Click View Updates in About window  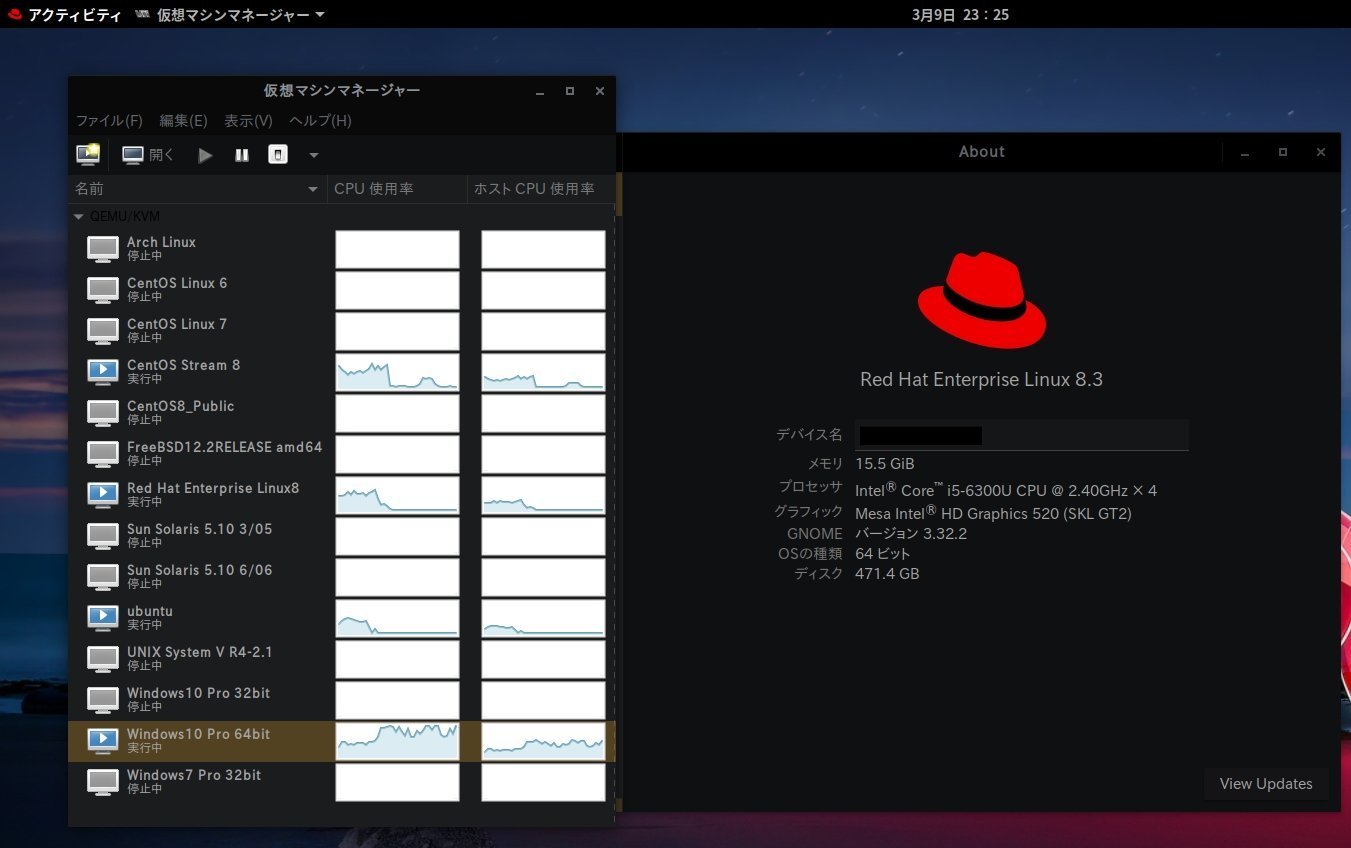click(1266, 784)
